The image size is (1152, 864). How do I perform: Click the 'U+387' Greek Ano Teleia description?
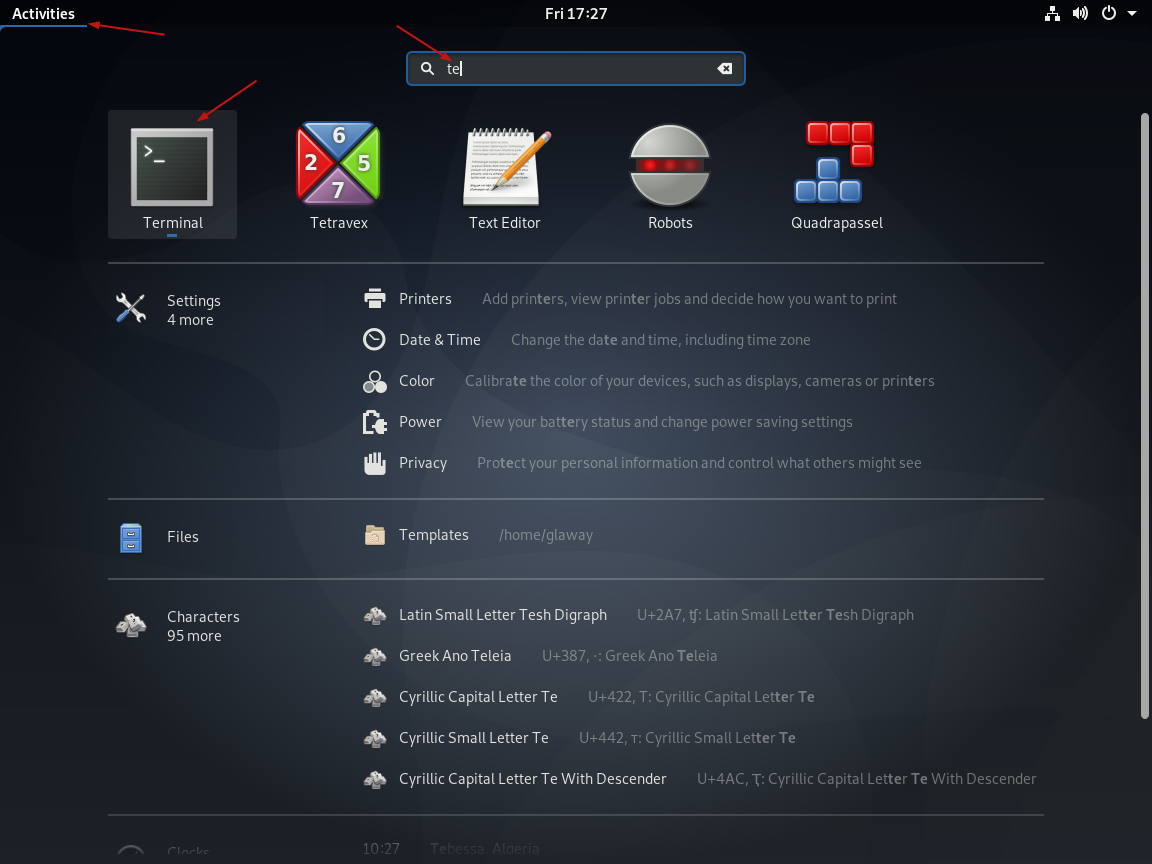(630, 655)
